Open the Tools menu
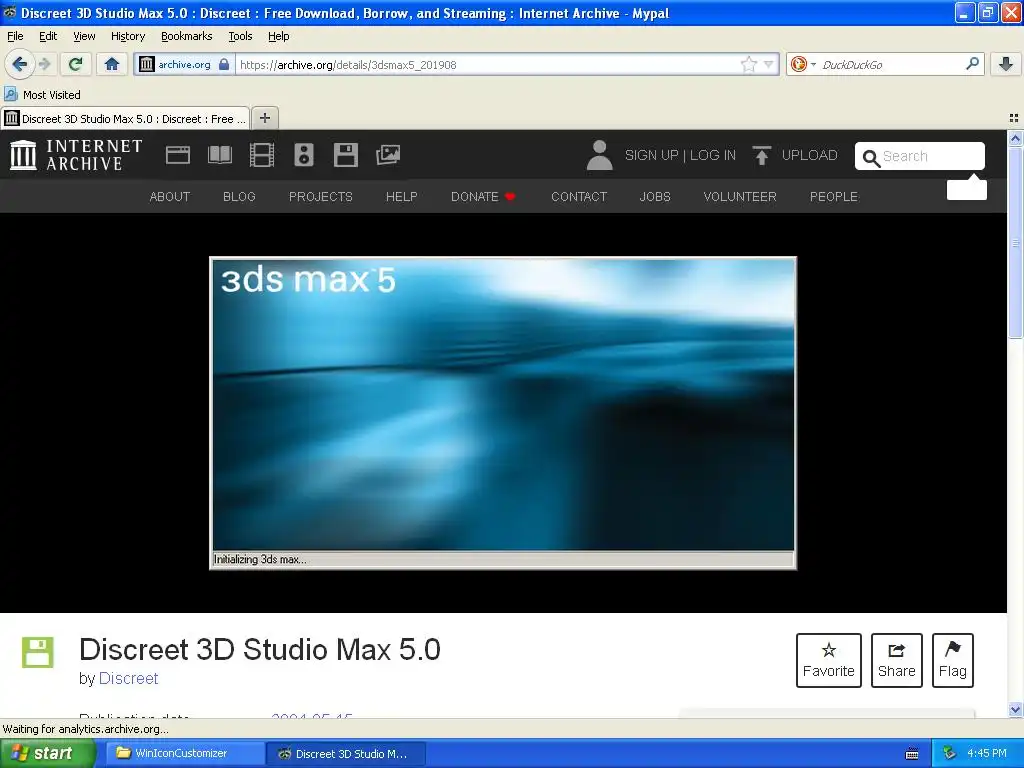The image size is (1024, 768). click(240, 37)
